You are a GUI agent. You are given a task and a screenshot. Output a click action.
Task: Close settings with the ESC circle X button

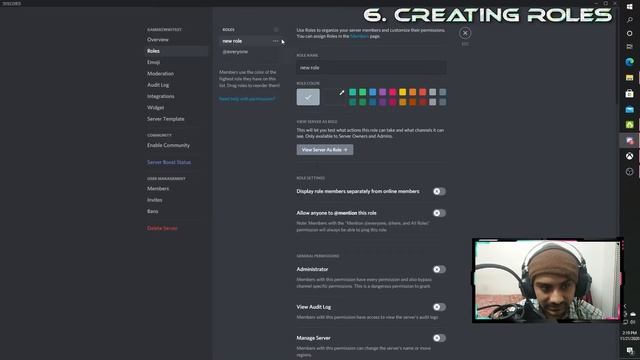[465, 33]
